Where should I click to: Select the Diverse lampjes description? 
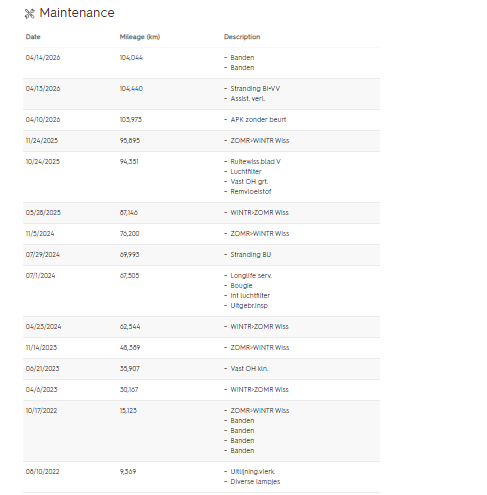tap(255, 482)
